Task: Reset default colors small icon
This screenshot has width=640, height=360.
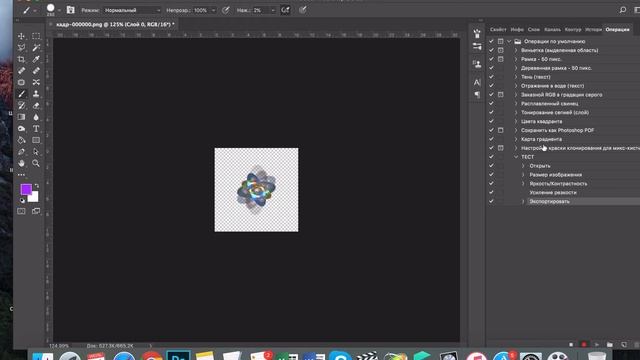Action: point(22,200)
